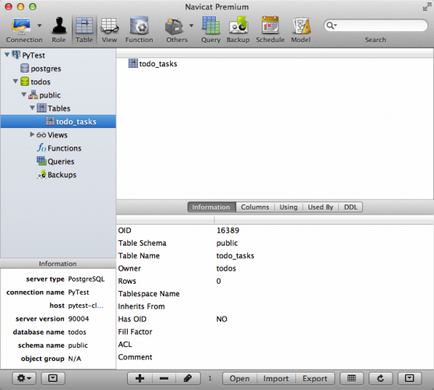Screen dimensions: 434x390
Task: Toggle the bottom detail pane button
Action: [410, 378]
